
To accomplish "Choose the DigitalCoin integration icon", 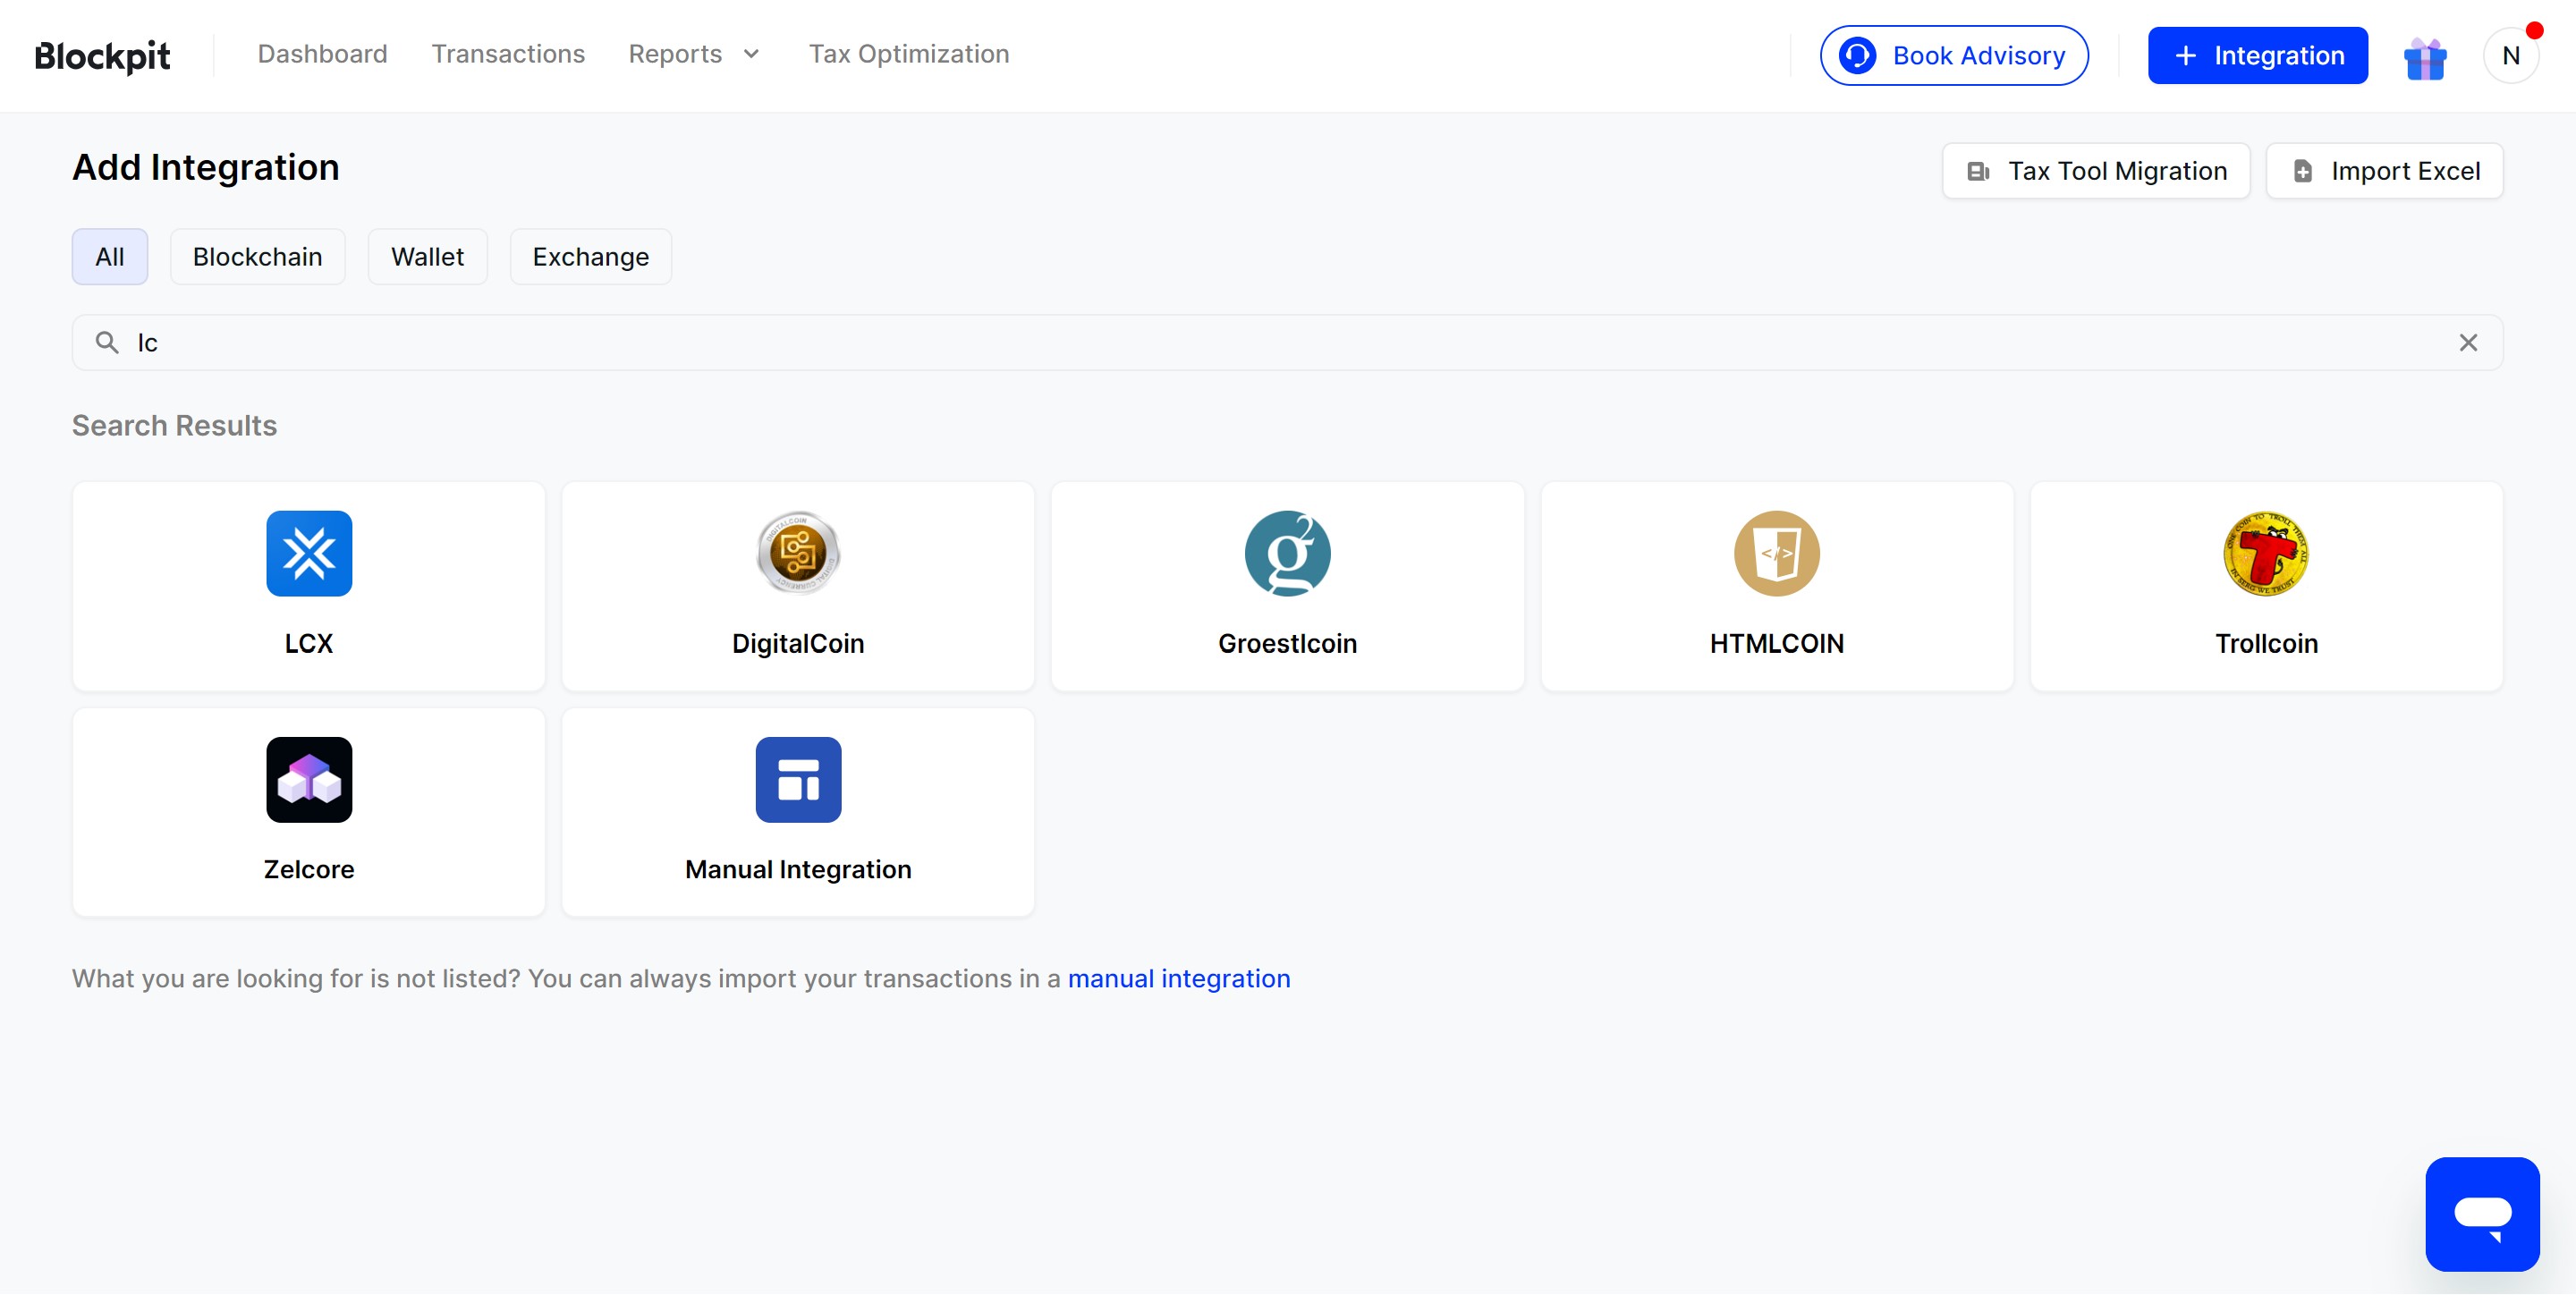I will click(x=798, y=553).
